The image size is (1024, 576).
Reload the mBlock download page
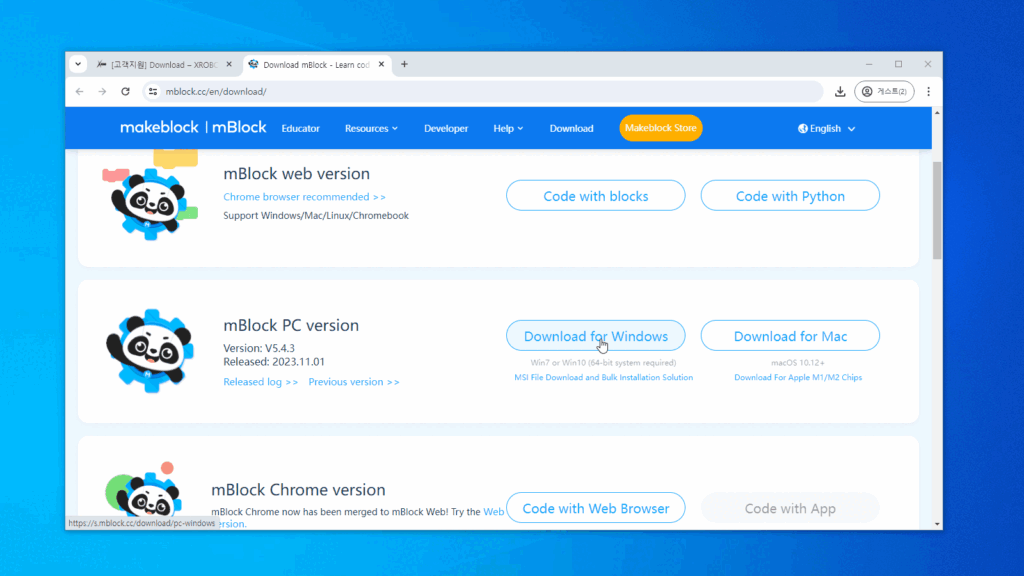click(x=125, y=91)
